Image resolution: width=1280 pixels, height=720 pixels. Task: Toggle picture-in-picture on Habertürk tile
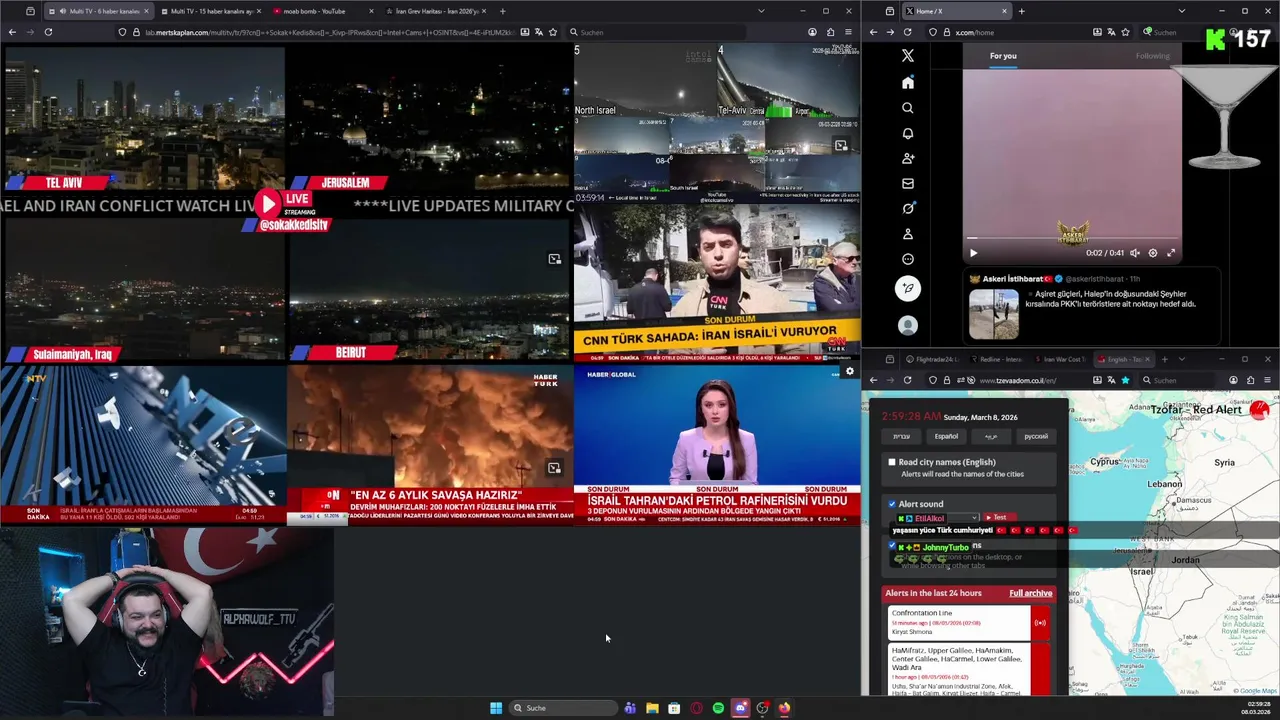coord(554,467)
